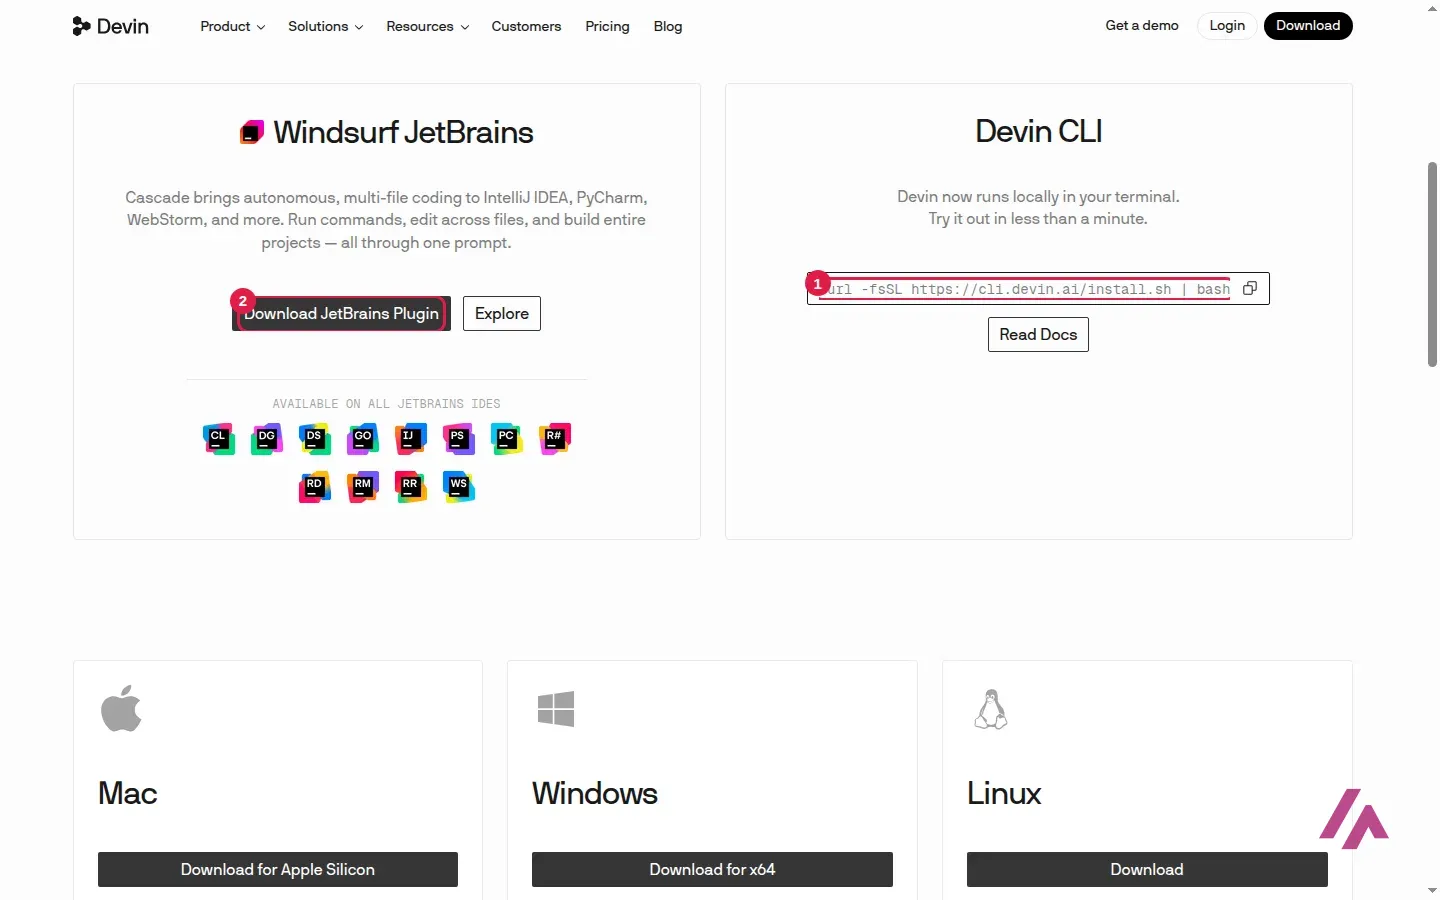
Task: Click the PhpStorm (PS) IDE icon
Action: tap(458, 439)
